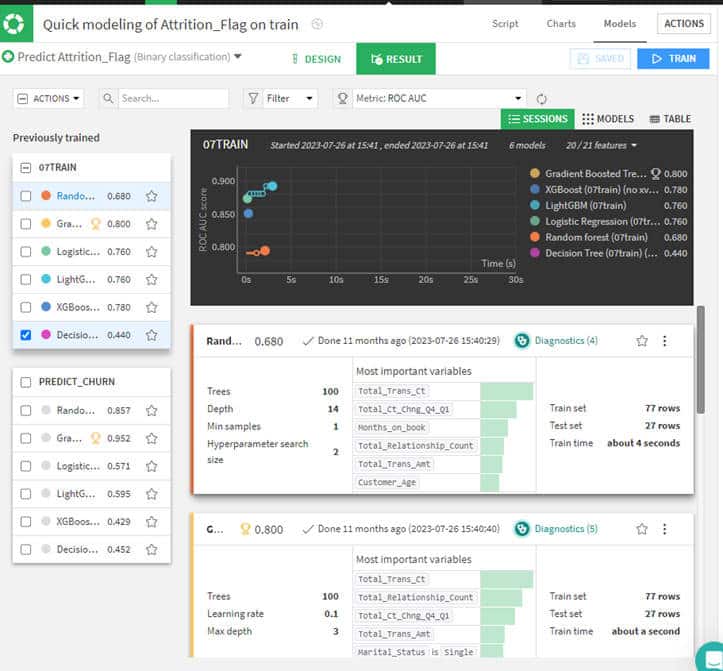Click the top-right ACTIONS button
723x671 pixels.
tap(684, 24)
